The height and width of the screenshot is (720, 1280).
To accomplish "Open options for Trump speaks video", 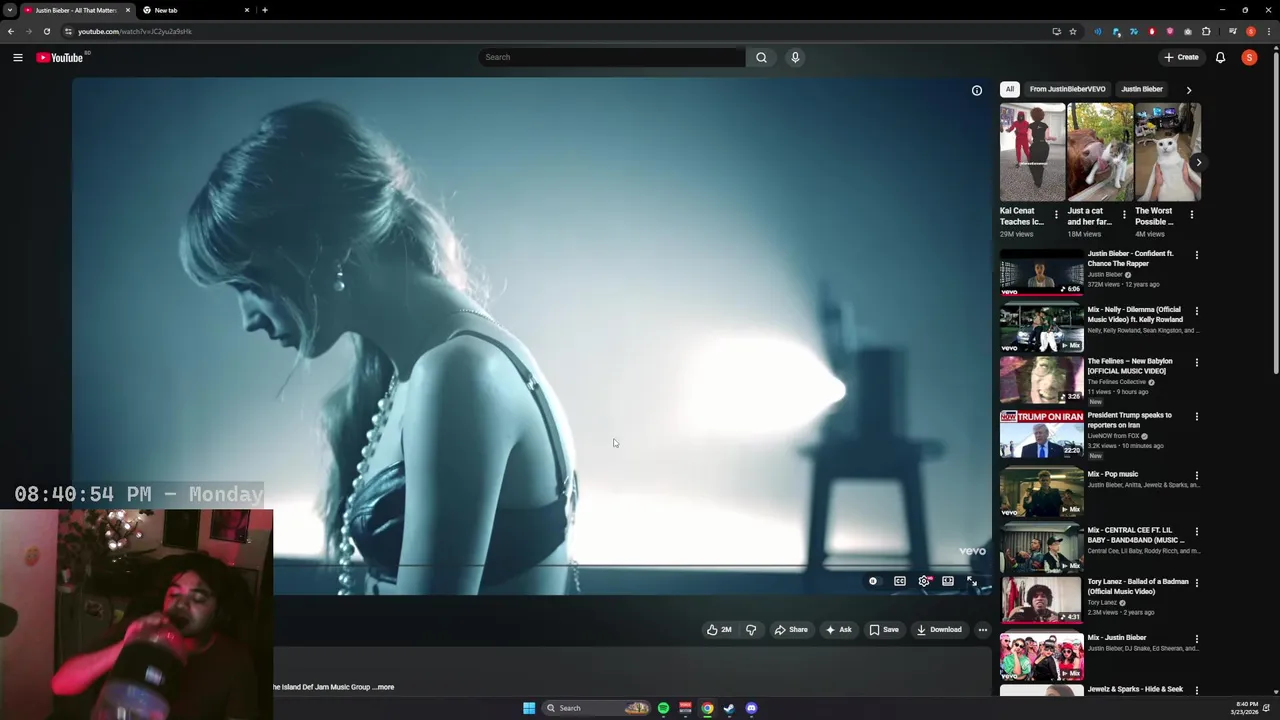I will (1197, 416).
